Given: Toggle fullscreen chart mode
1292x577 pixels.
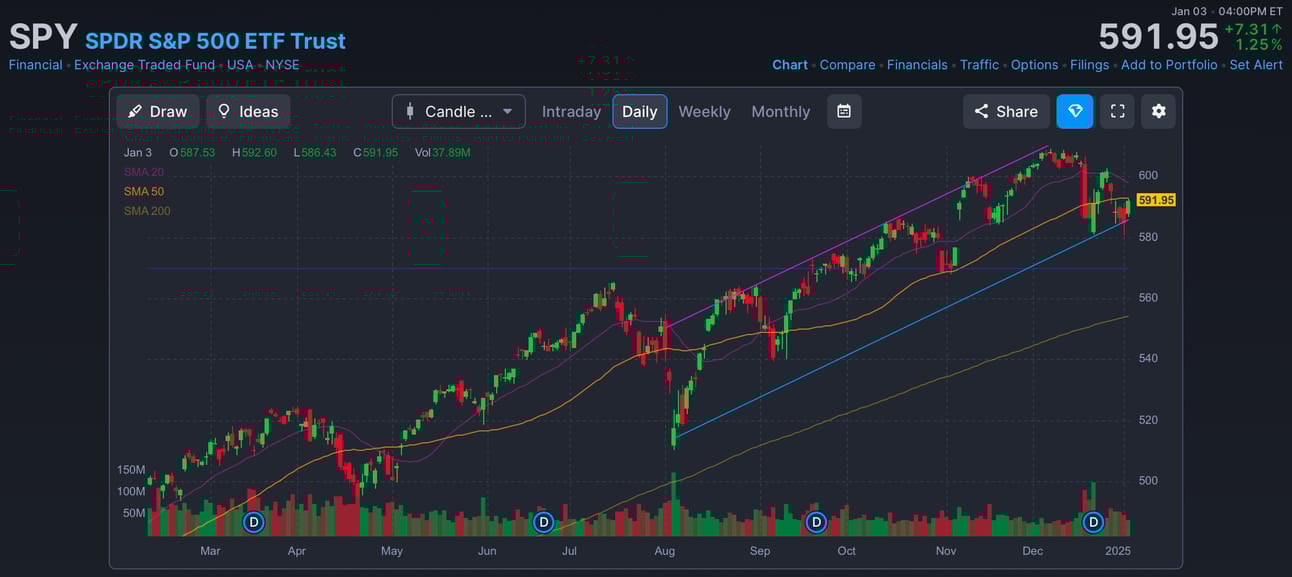Looking at the screenshot, I should 1117,111.
